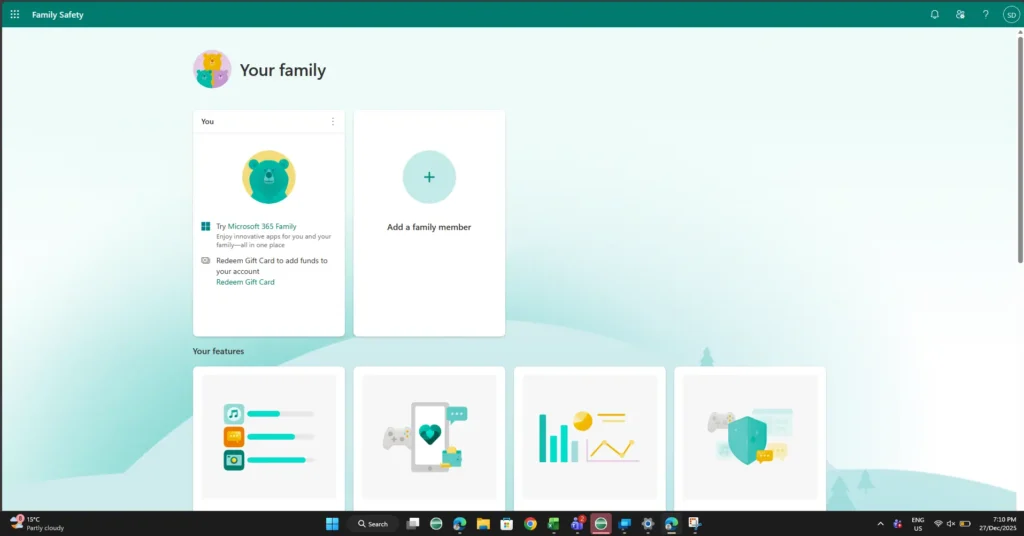Image resolution: width=1024 pixels, height=536 pixels.
Task: Open File Explorer from taskbar
Action: click(x=483, y=524)
